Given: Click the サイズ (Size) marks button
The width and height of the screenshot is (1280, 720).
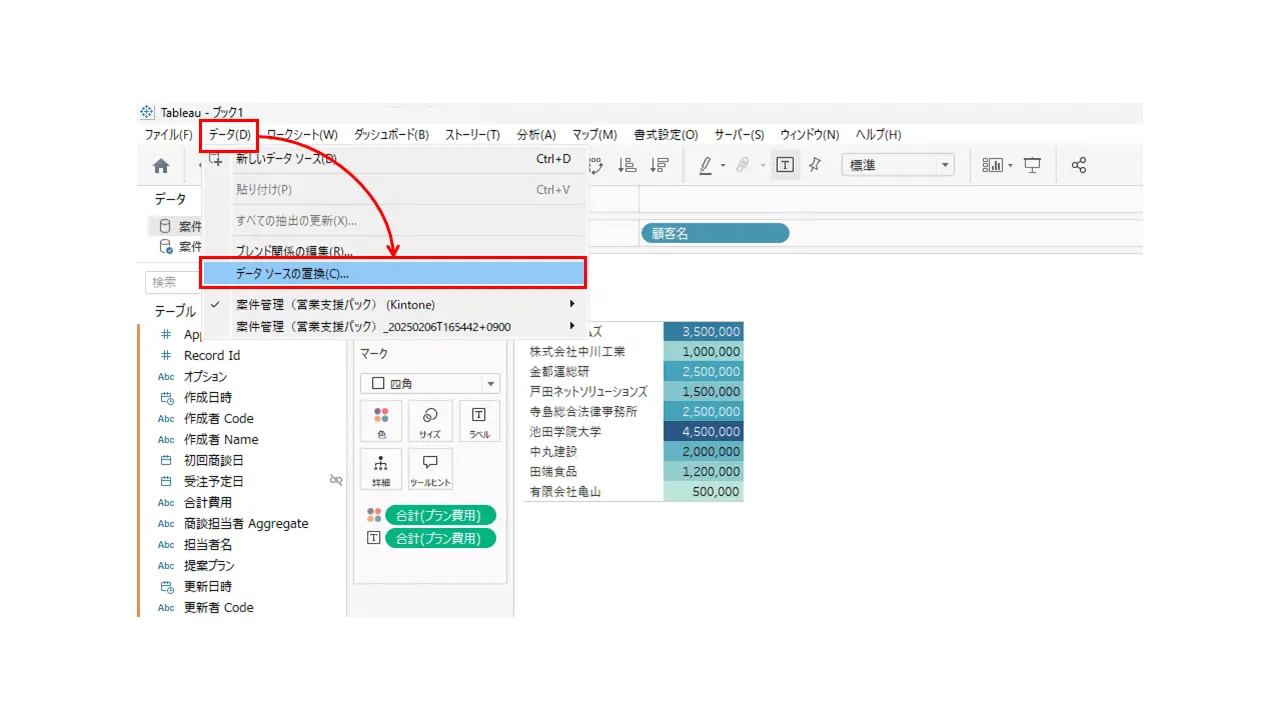Looking at the screenshot, I should 430,421.
